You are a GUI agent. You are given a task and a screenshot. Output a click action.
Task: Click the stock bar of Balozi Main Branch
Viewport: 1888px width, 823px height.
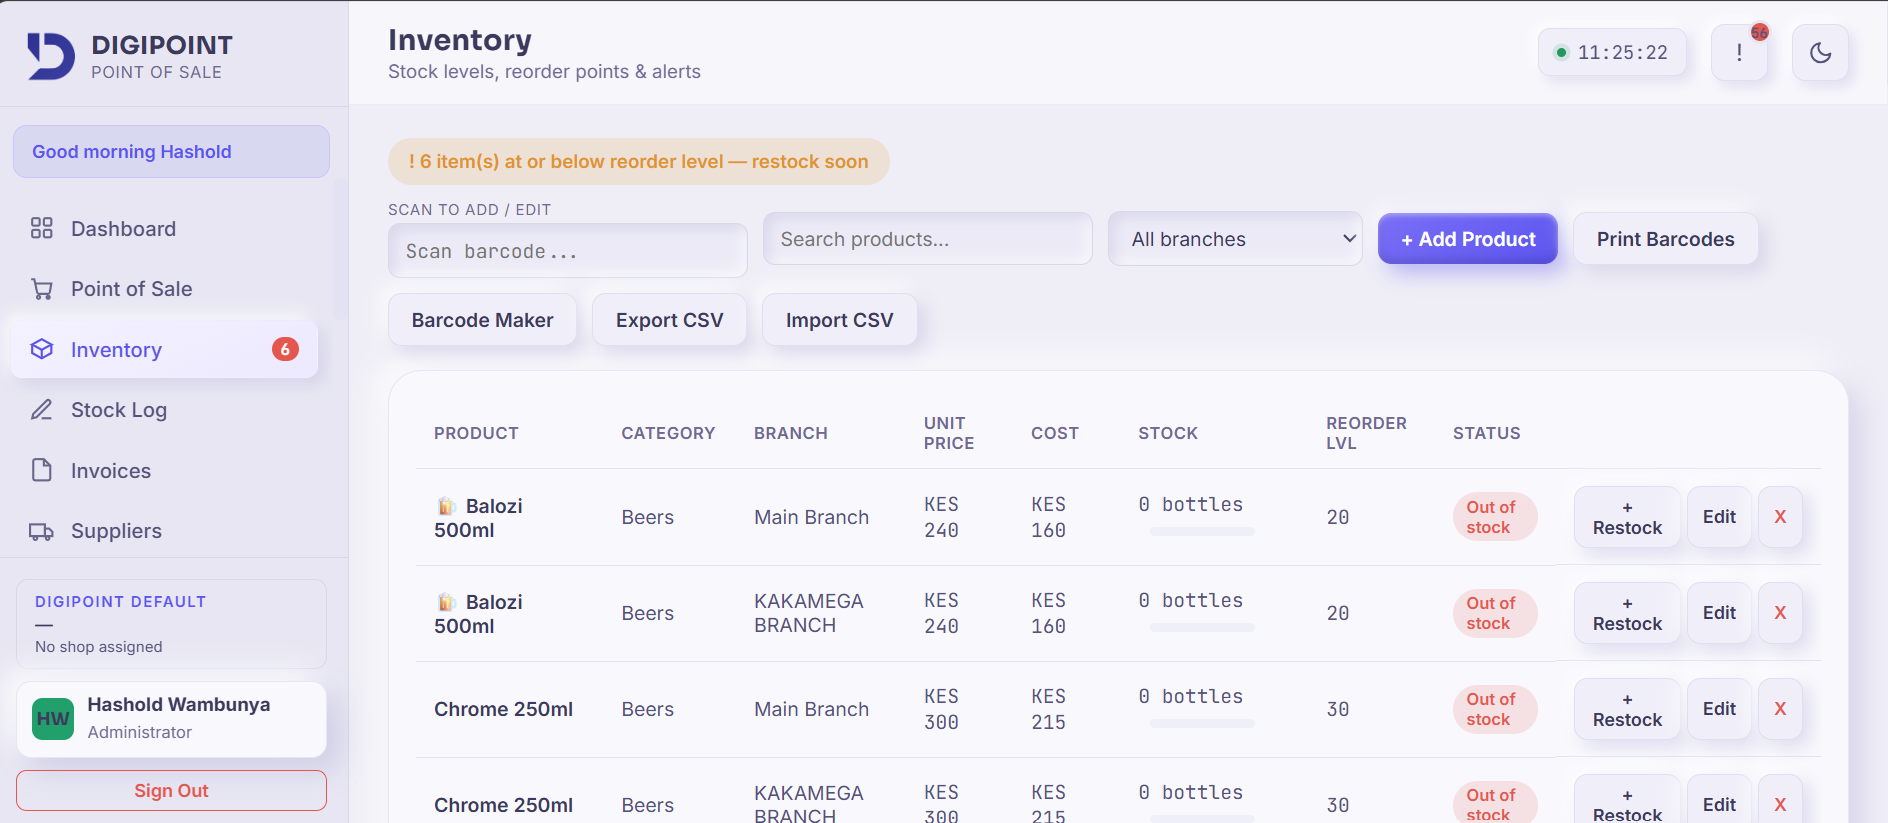pyautogui.click(x=1202, y=532)
